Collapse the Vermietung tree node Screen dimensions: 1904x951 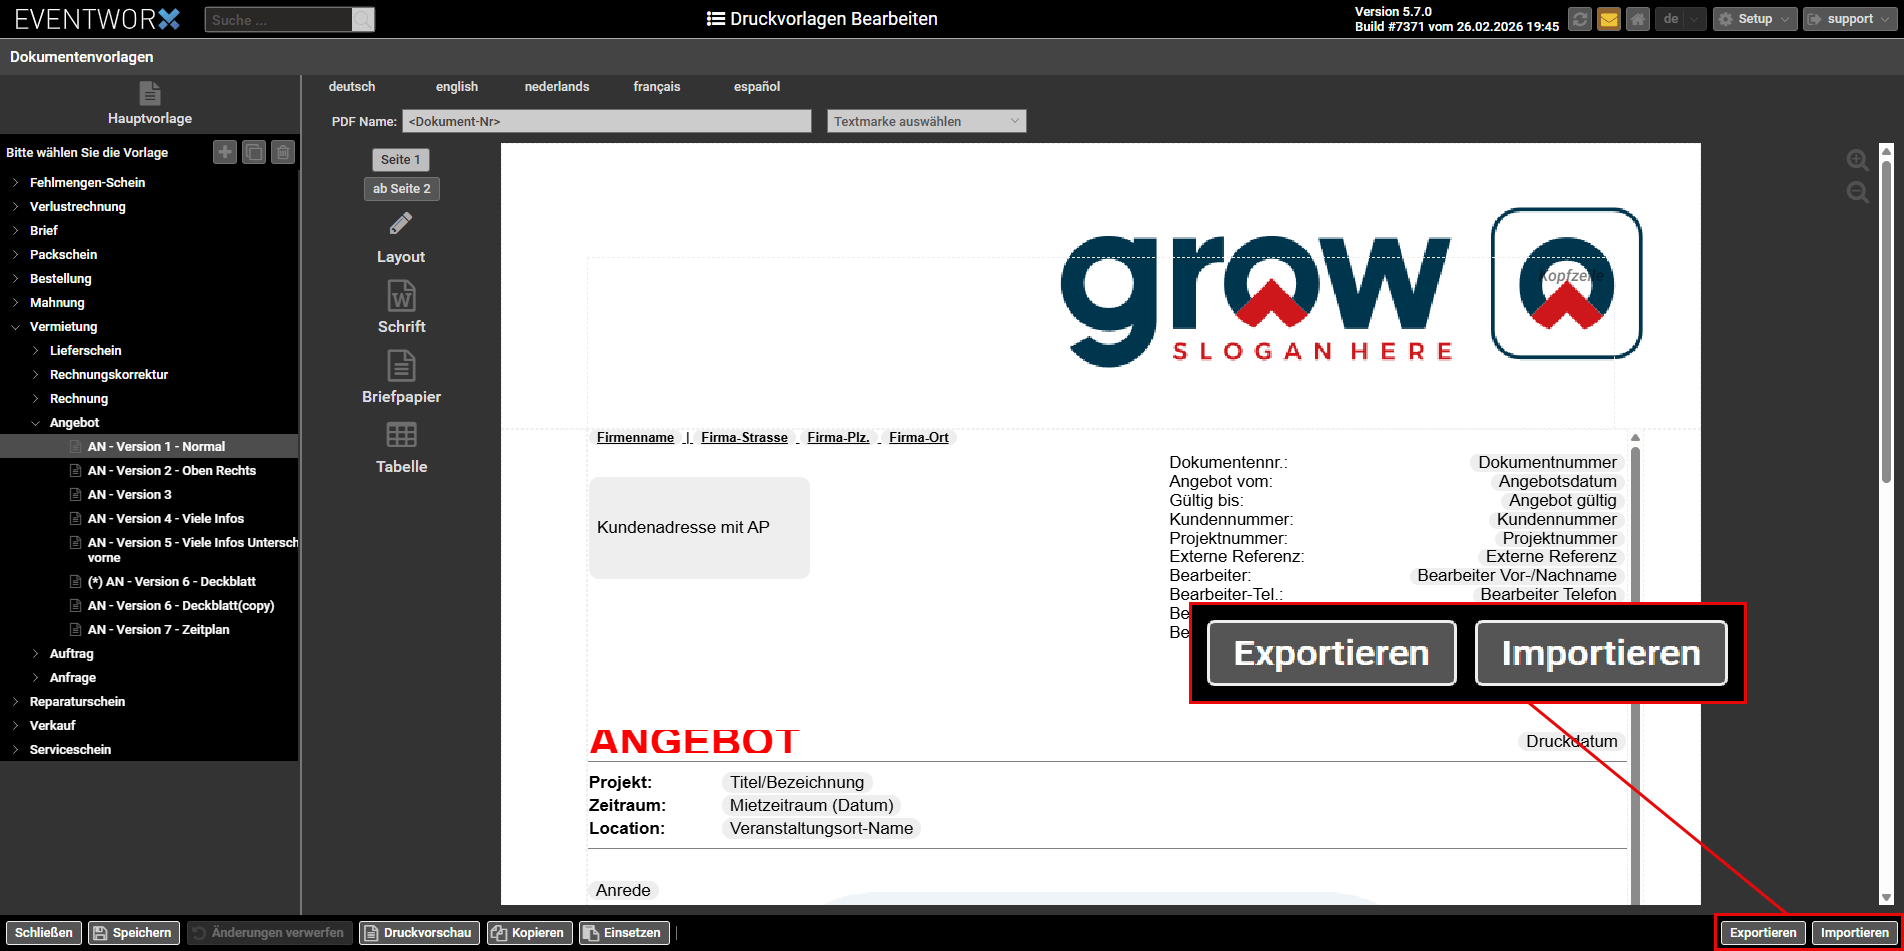pos(16,327)
